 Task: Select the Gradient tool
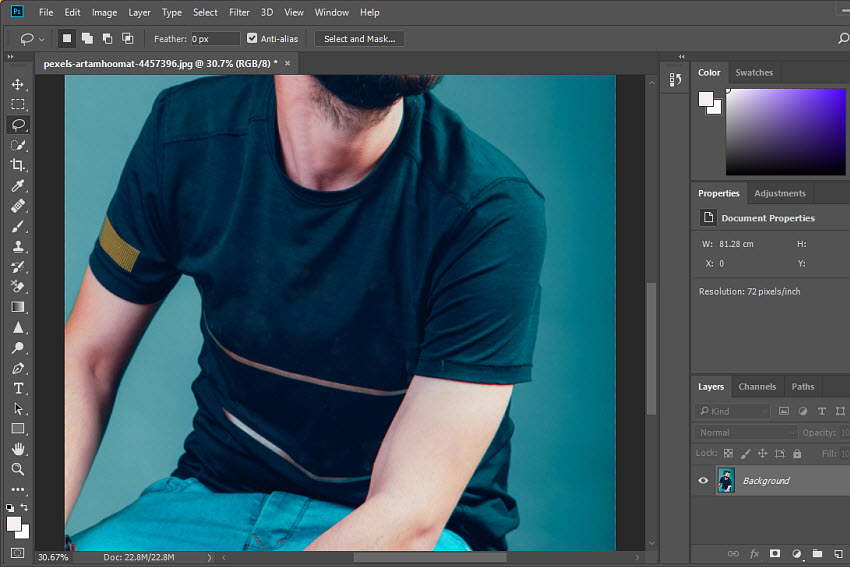pos(18,307)
